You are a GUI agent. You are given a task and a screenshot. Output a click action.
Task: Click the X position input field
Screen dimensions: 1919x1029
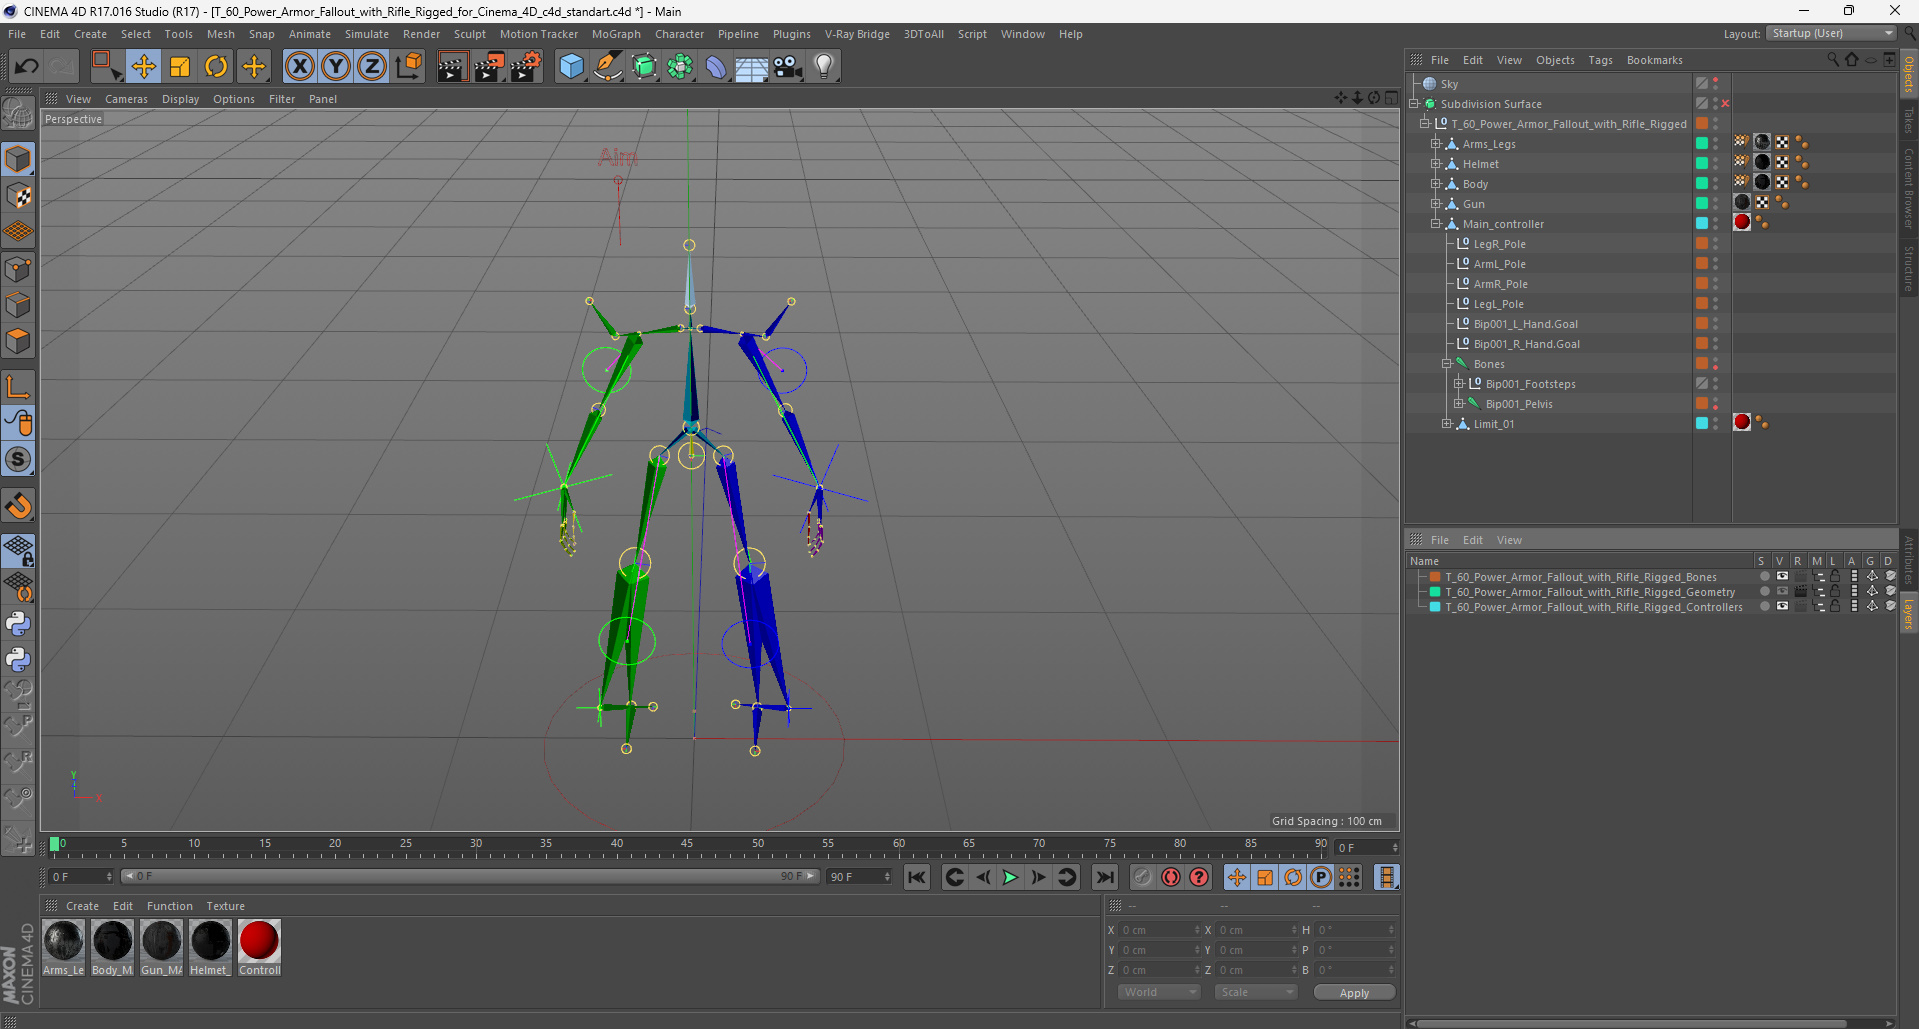(x=1158, y=930)
